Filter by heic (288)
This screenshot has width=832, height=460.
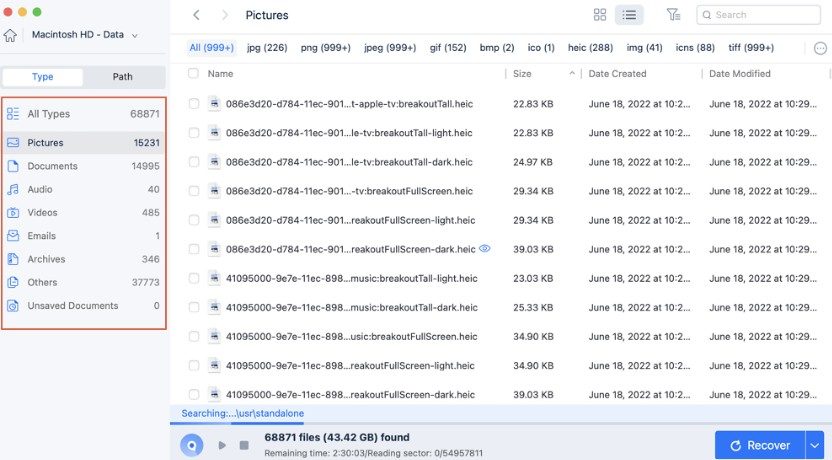pyautogui.click(x=590, y=48)
